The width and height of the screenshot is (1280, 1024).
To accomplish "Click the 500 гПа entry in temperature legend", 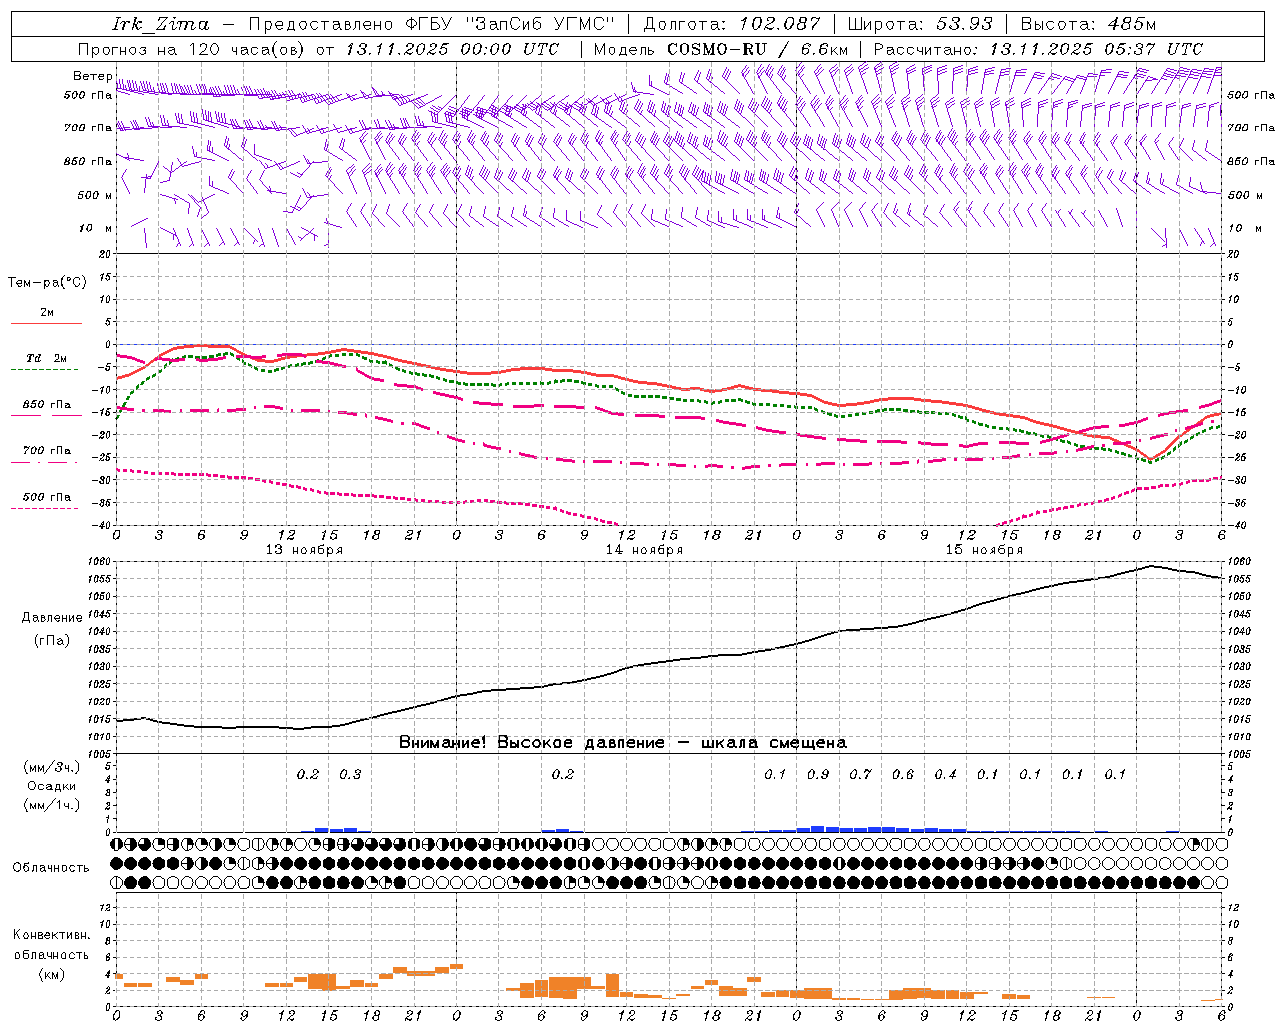I will 47,497.
